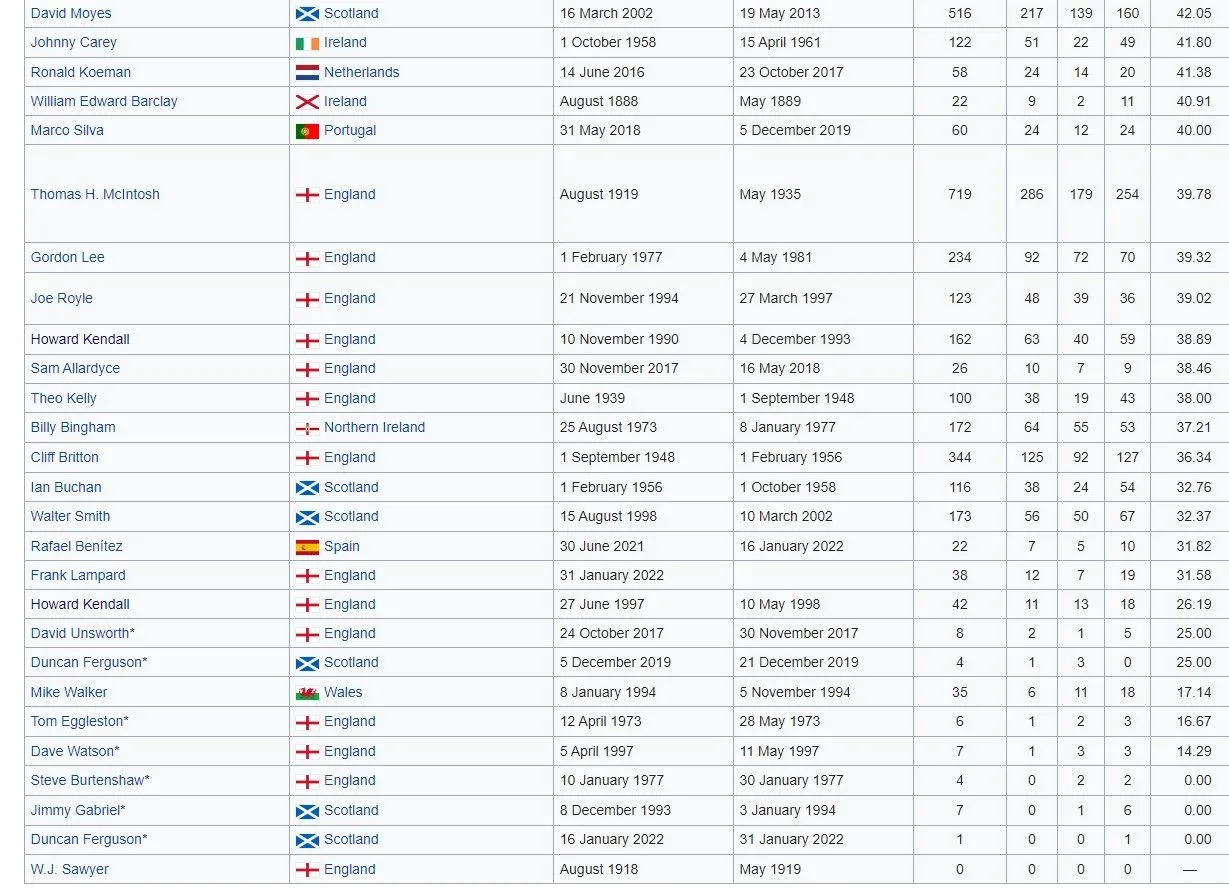Open the W.J. Sawyer link
Screen dimensions: 1229x888
pos(69,869)
